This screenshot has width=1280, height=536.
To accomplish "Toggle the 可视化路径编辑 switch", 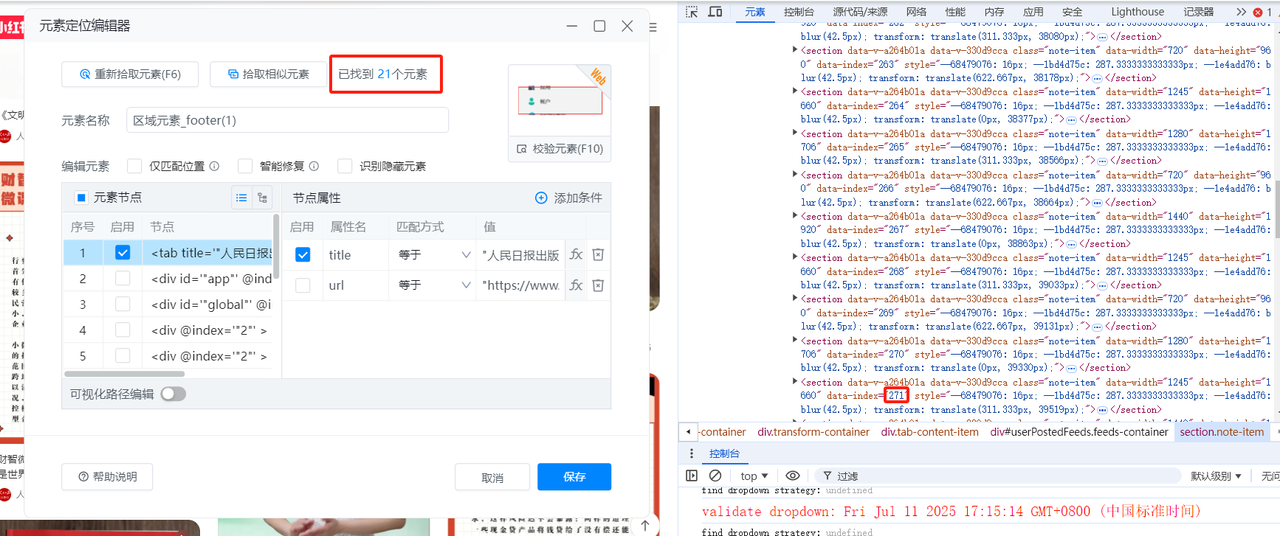I will click(x=173, y=394).
